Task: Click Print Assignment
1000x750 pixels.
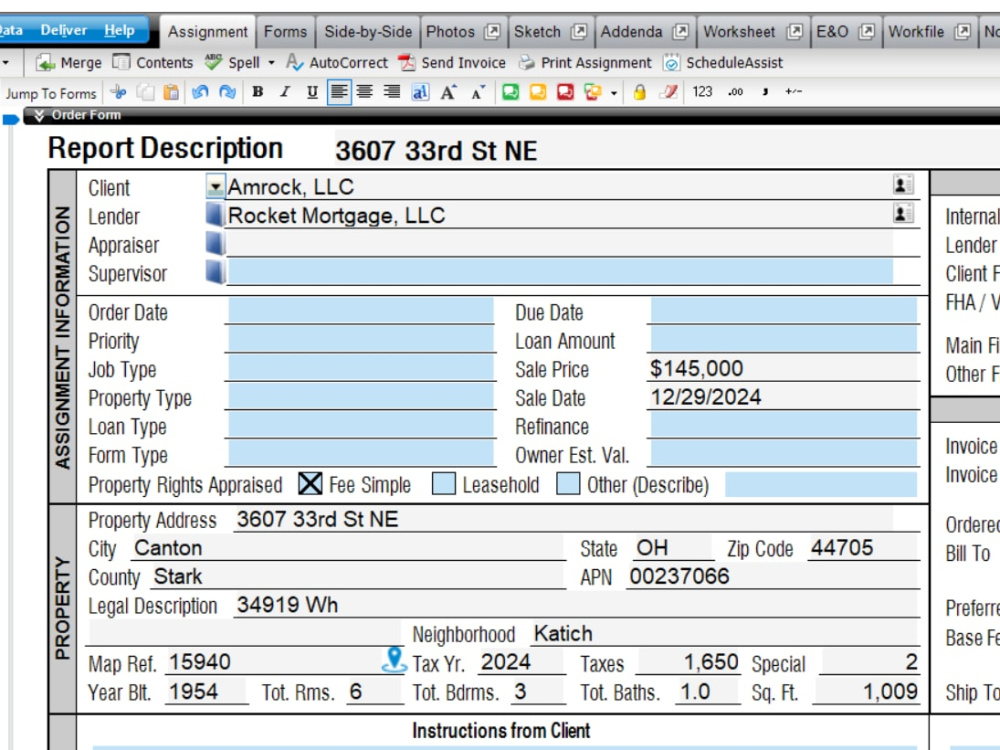Action: pyautogui.click(x=585, y=62)
